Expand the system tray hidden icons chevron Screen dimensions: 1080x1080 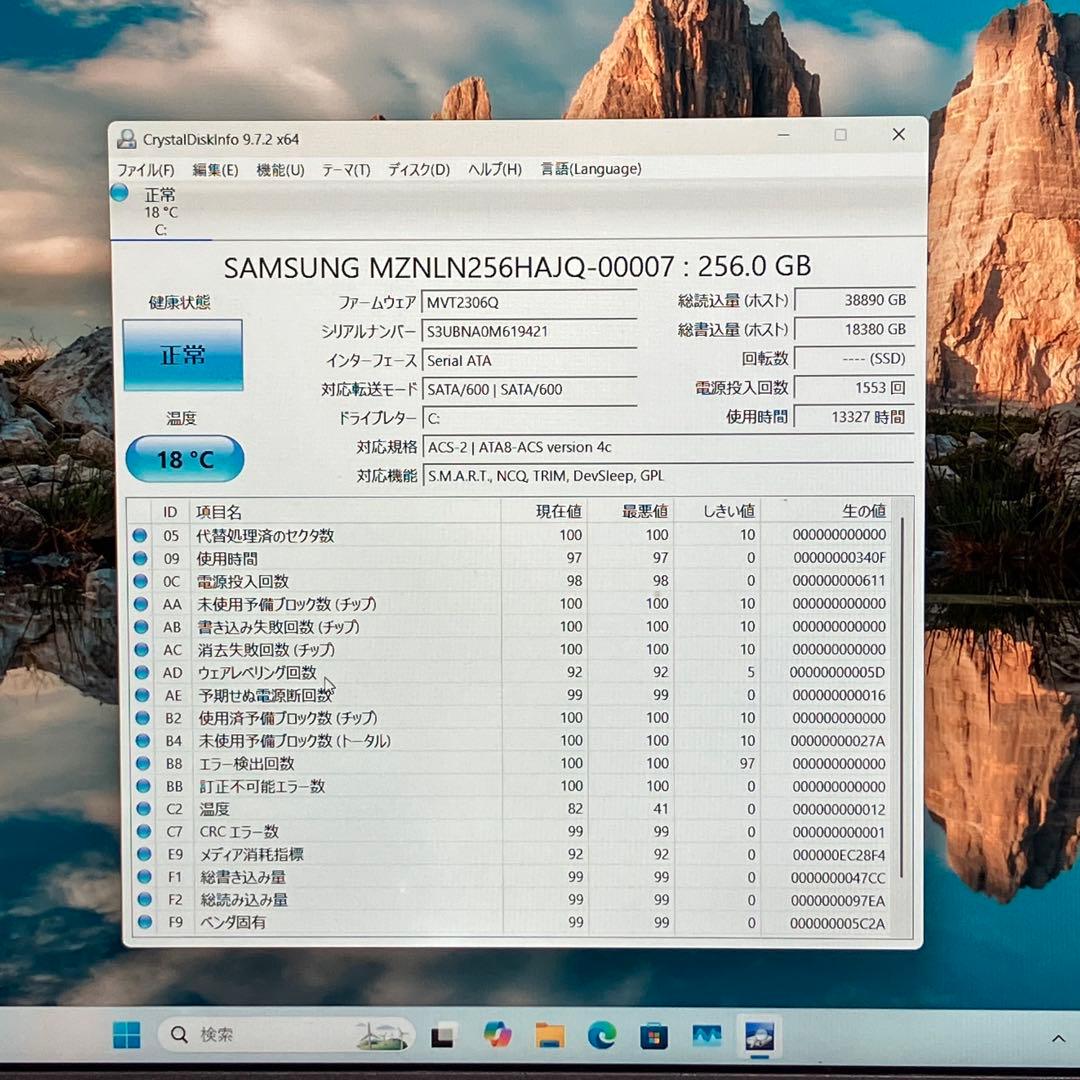[x=1058, y=1039]
